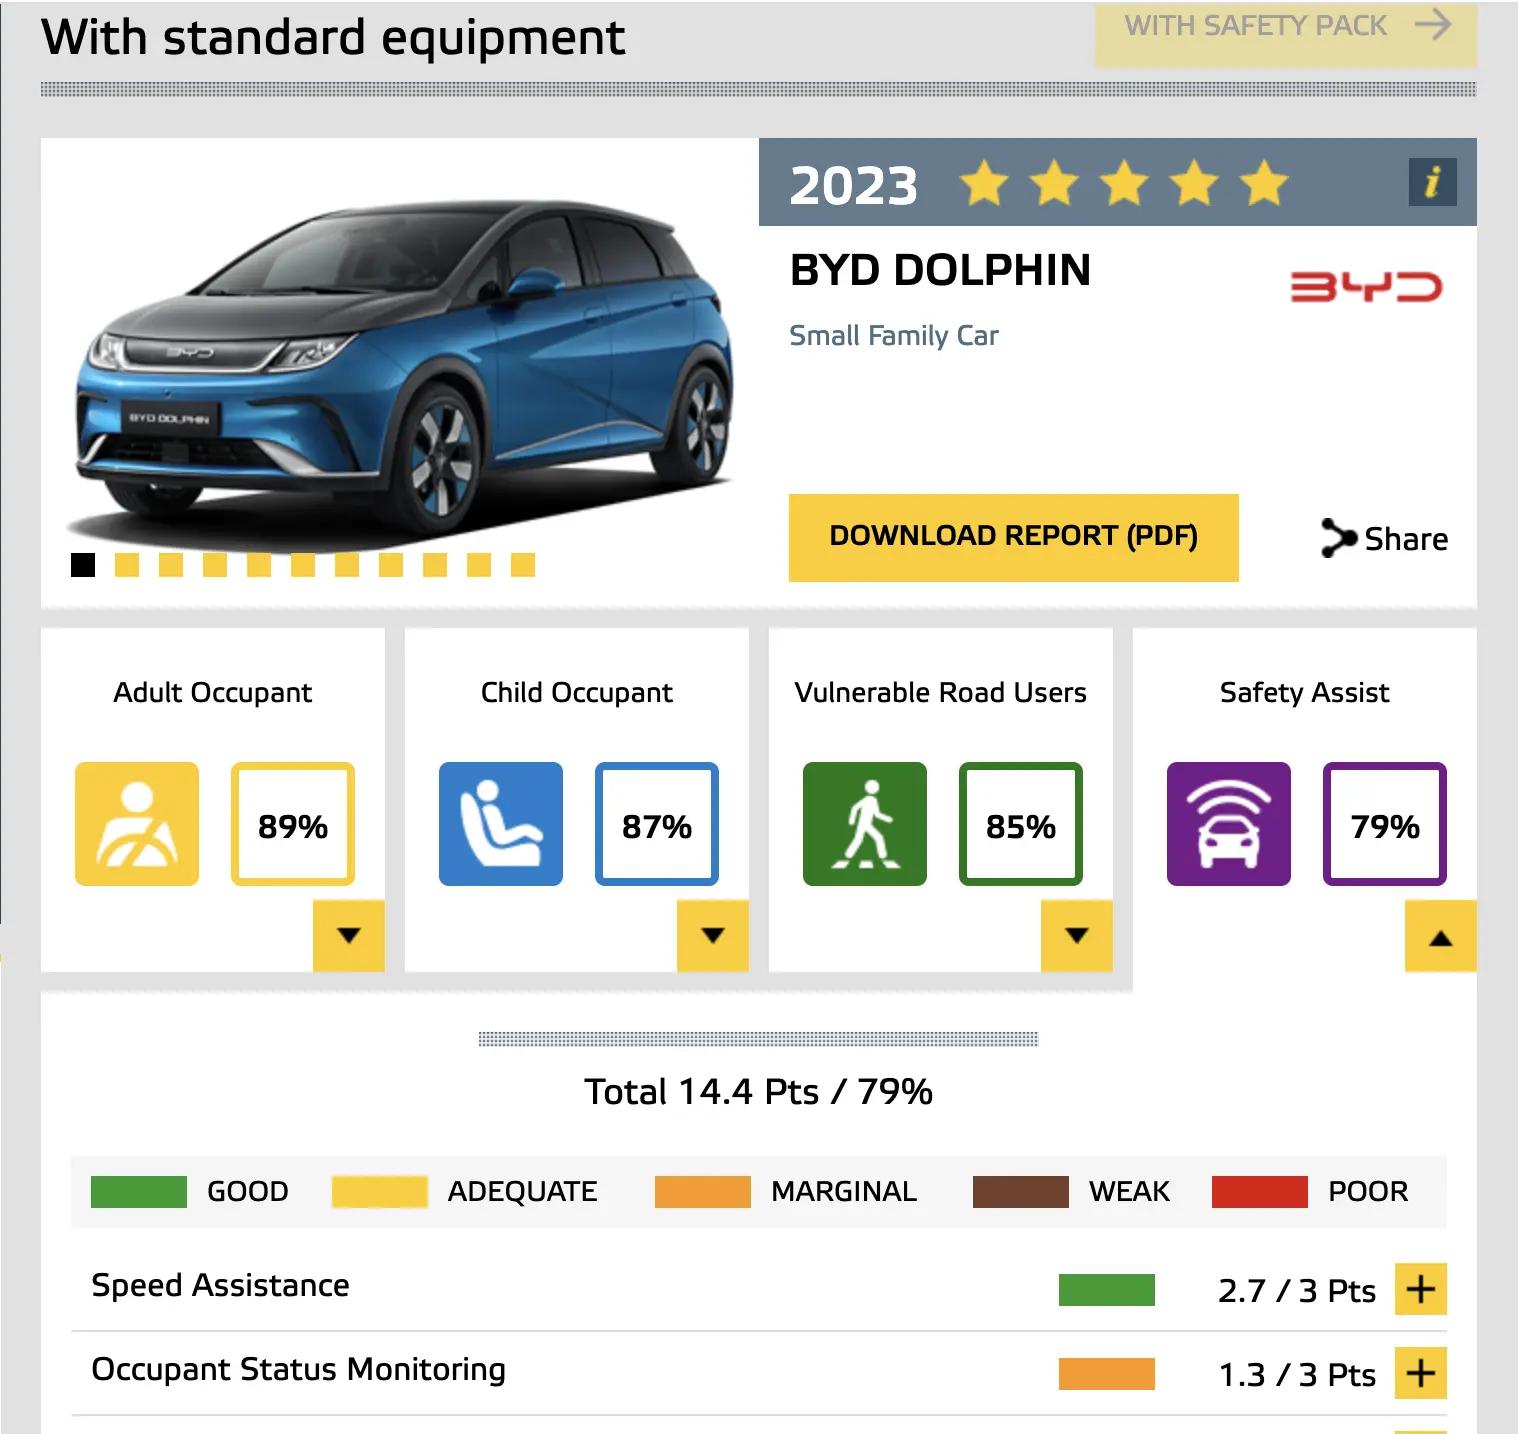Click the red POOR legend swatch
This screenshot has height=1434, width=1518.
tap(1260, 1192)
